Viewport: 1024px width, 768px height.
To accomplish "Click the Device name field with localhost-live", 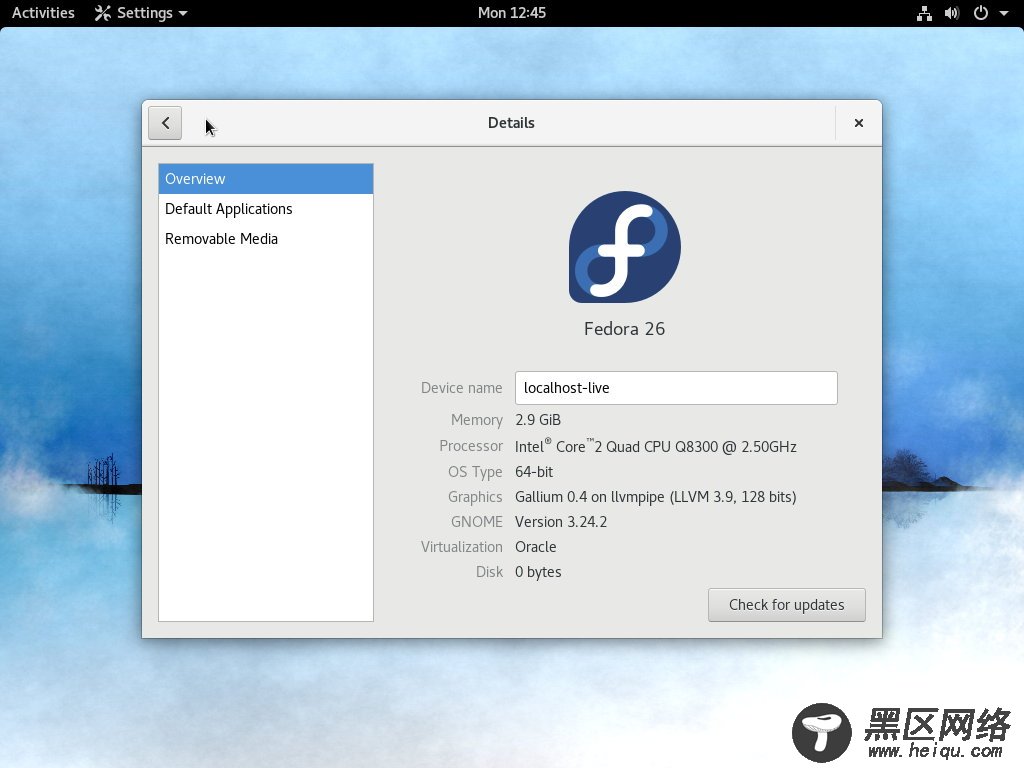I will (676, 388).
